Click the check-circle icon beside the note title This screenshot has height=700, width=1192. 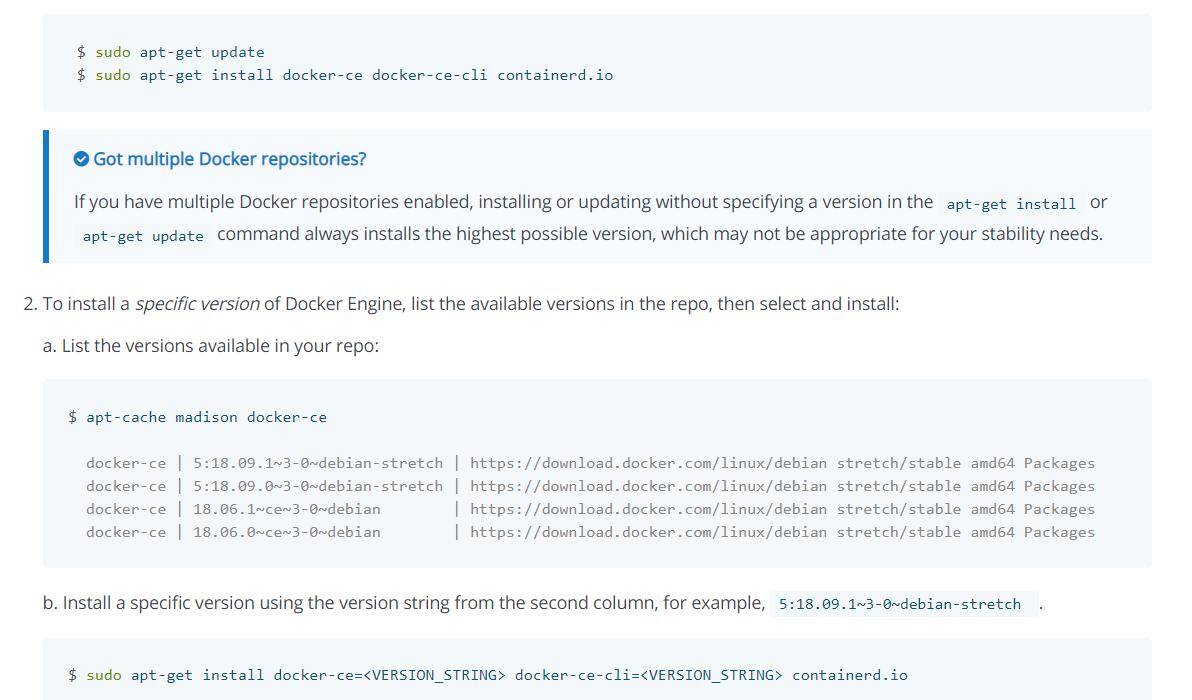(x=82, y=159)
